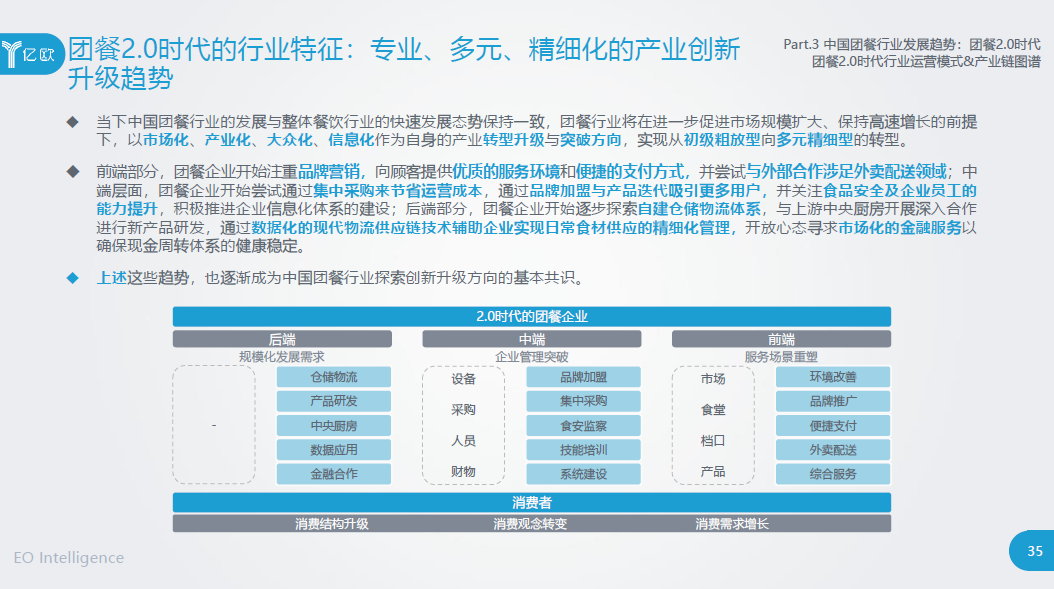This screenshot has height=589, width=1054.
Task: Click the 品牌加盟 box
Action: click(583, 378)
